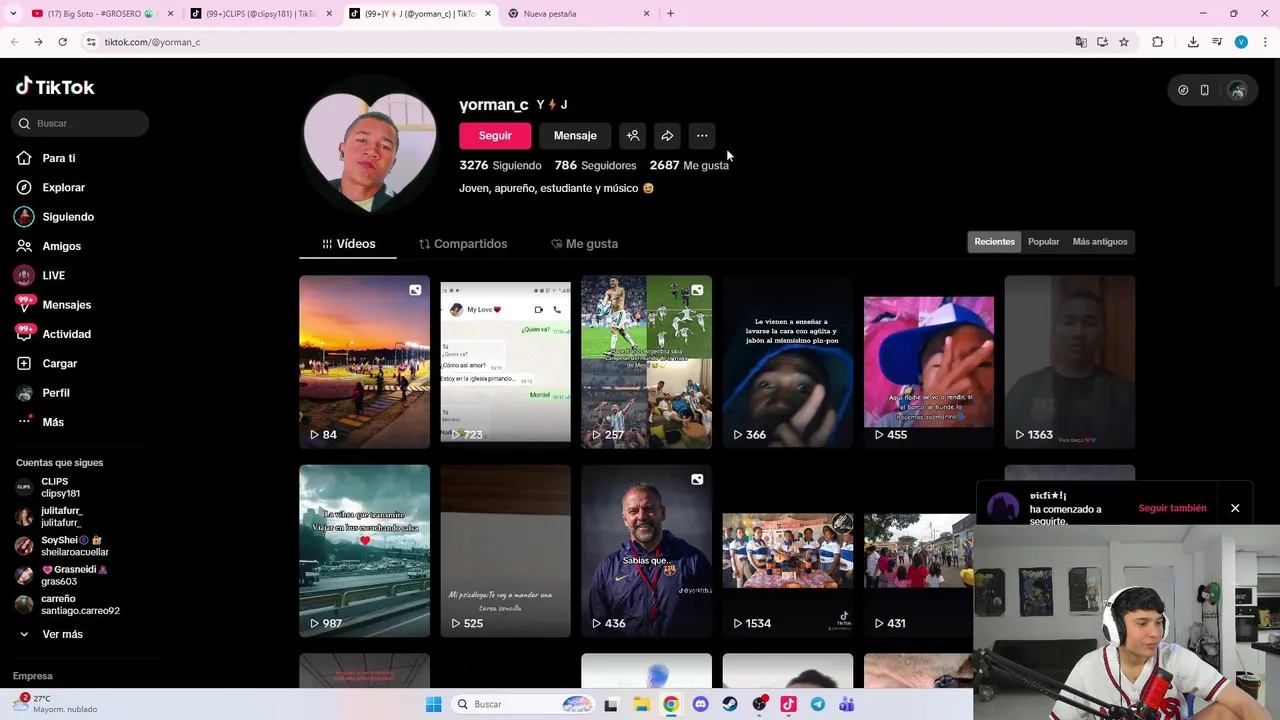This screenshot has height=720, width=1280.
Task: Open a new browser tab with plus
Action: [x=670, y=14]
